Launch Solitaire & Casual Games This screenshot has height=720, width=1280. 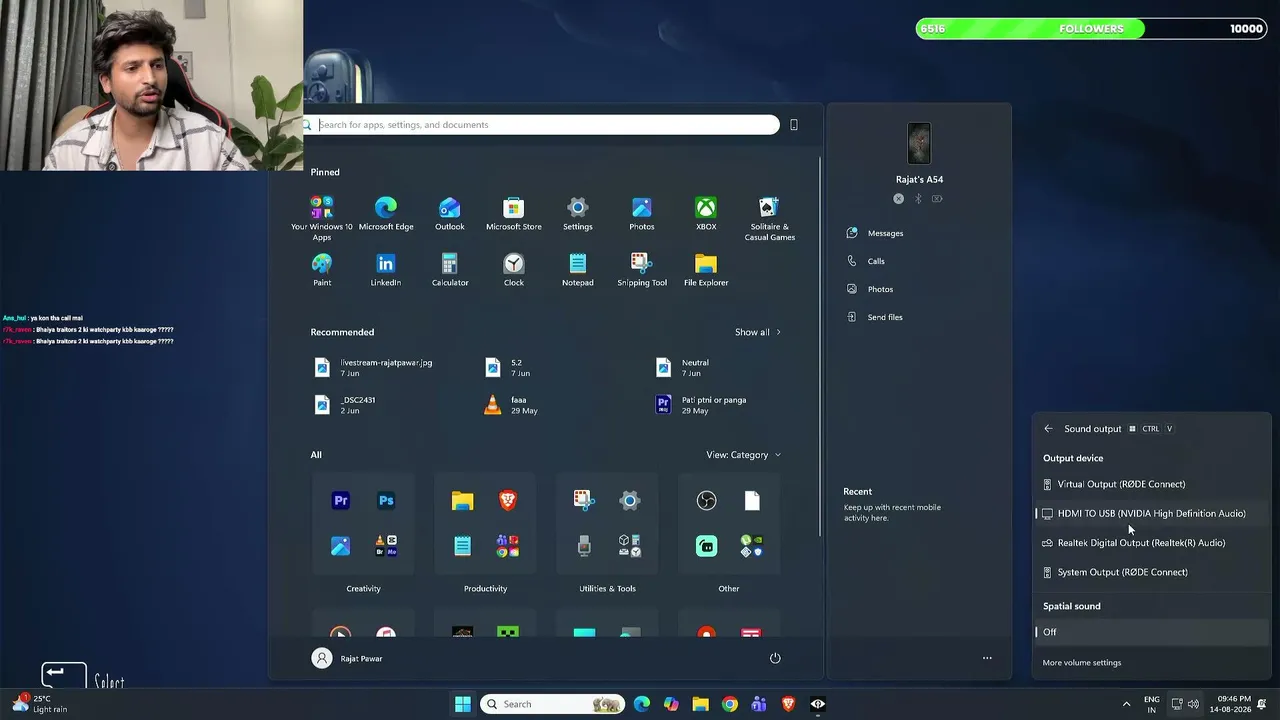point(770,219)
